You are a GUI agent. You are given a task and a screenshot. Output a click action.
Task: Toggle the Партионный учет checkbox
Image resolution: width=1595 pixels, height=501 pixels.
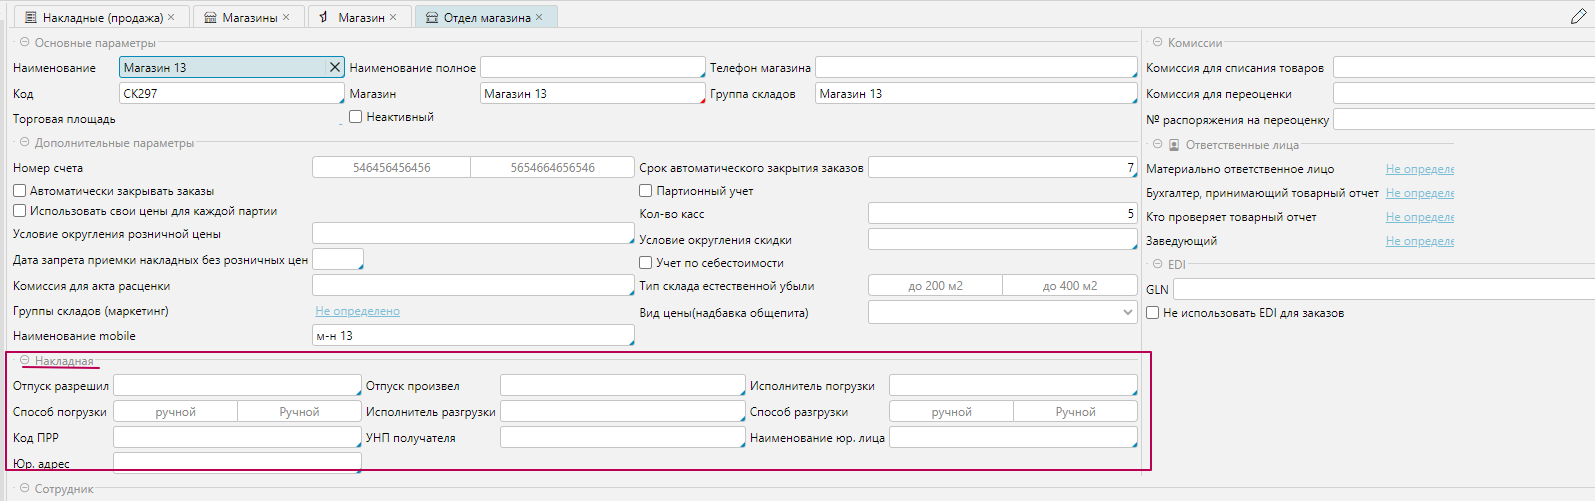646,191
